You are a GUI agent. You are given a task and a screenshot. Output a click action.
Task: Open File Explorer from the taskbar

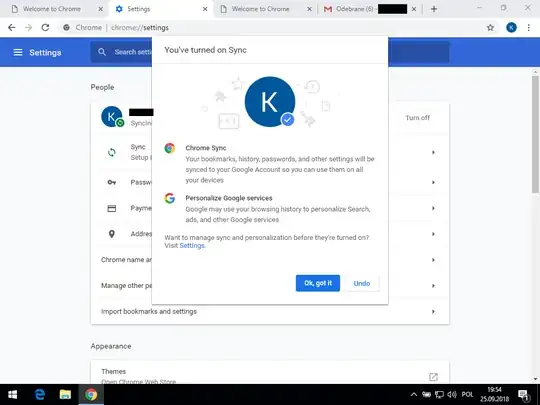point(65,394)
